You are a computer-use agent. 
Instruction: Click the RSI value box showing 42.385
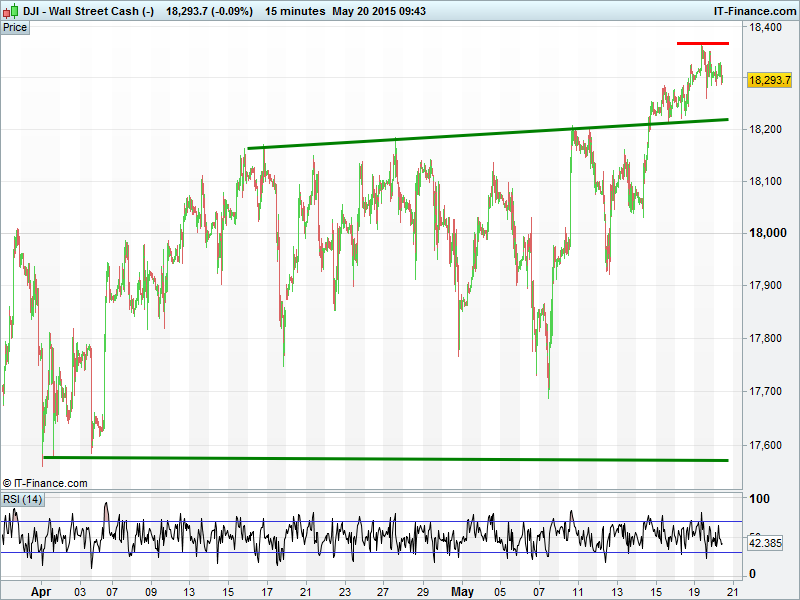[765, 543]
